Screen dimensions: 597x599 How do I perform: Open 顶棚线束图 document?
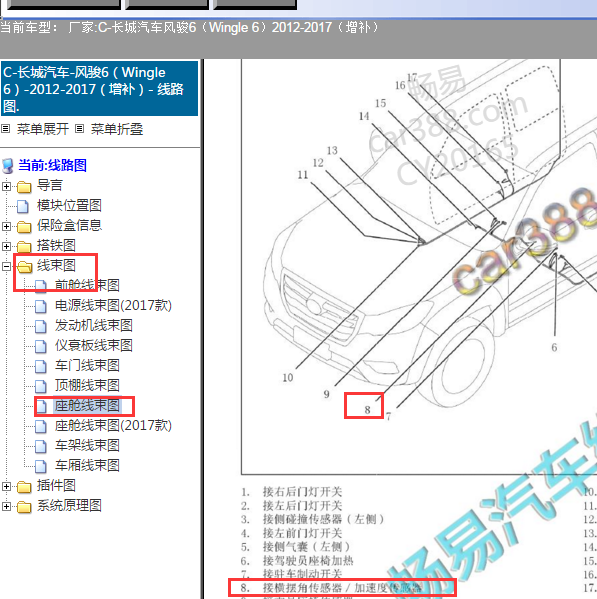87,385
